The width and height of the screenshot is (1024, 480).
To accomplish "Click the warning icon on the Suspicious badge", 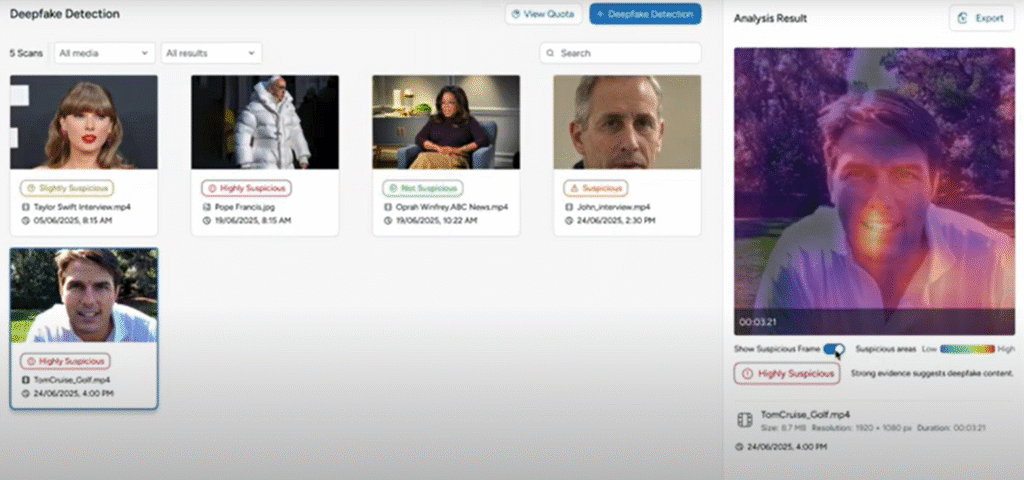I will click(574, 188).
